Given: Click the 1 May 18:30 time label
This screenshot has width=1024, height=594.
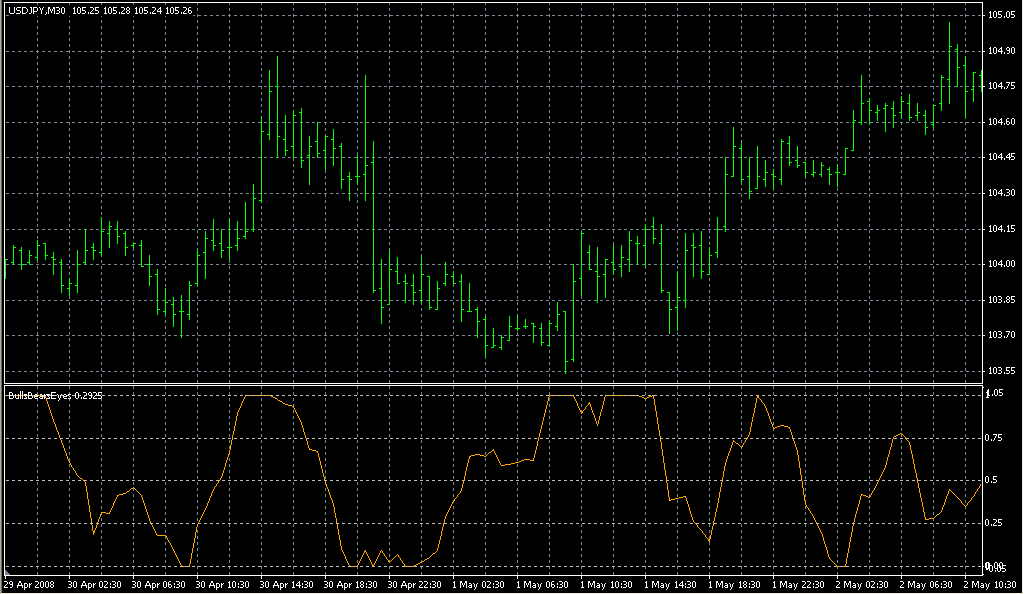Looking at the screenshot, I should tap(736, 584).
